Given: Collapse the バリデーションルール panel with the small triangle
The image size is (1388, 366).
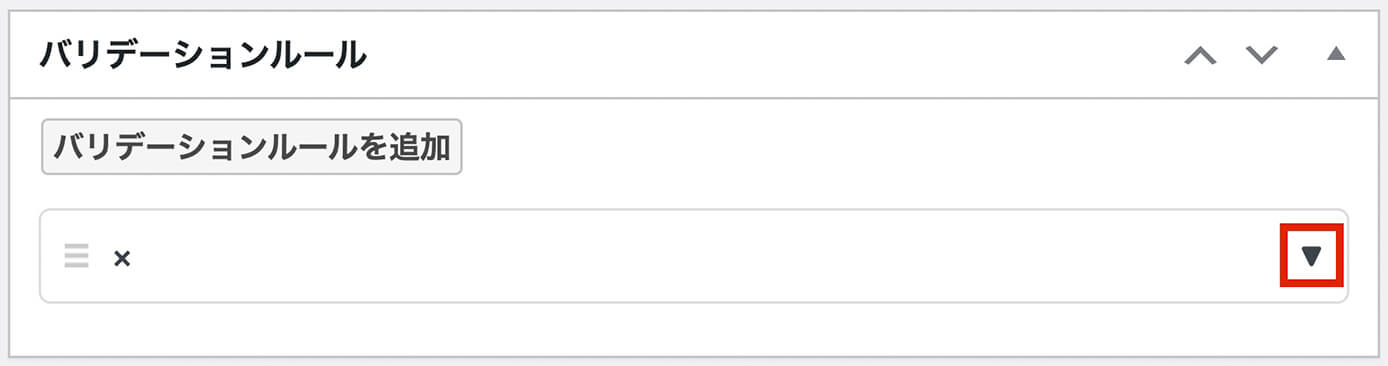Looking at the screenshot, I should 1336,54.
